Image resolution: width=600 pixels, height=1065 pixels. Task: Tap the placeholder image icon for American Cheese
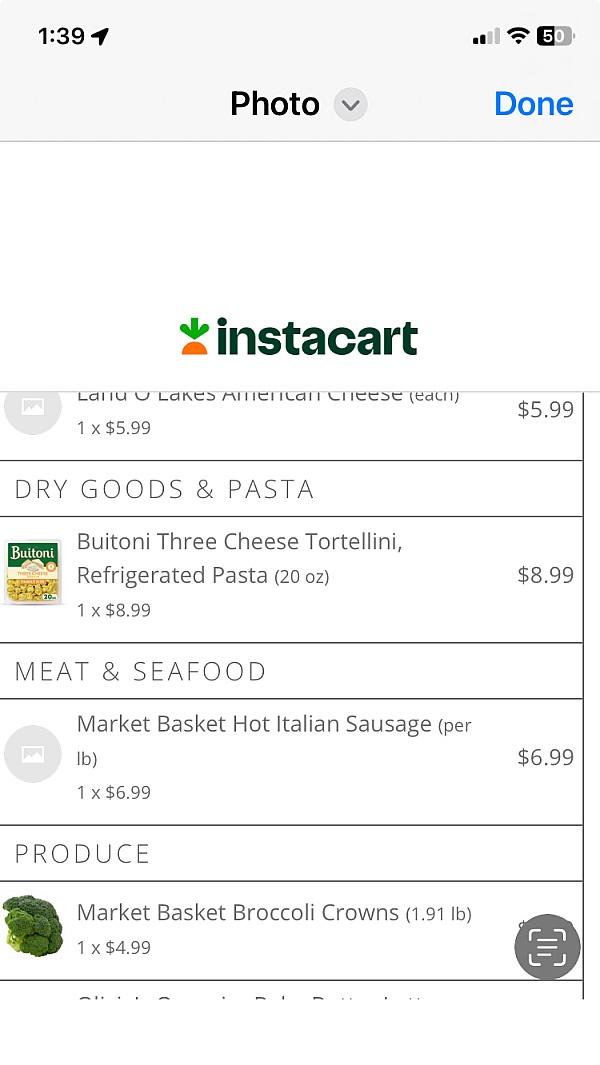(33, 407)
